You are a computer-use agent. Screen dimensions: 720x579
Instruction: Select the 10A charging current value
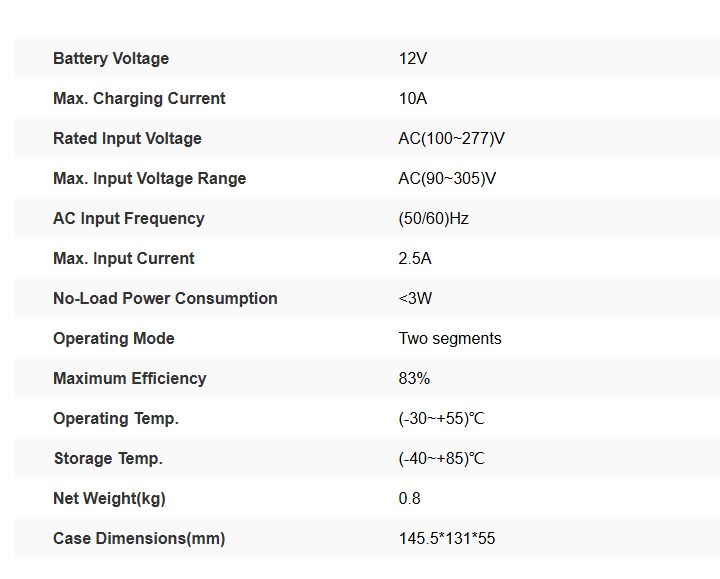pos(413,99)
